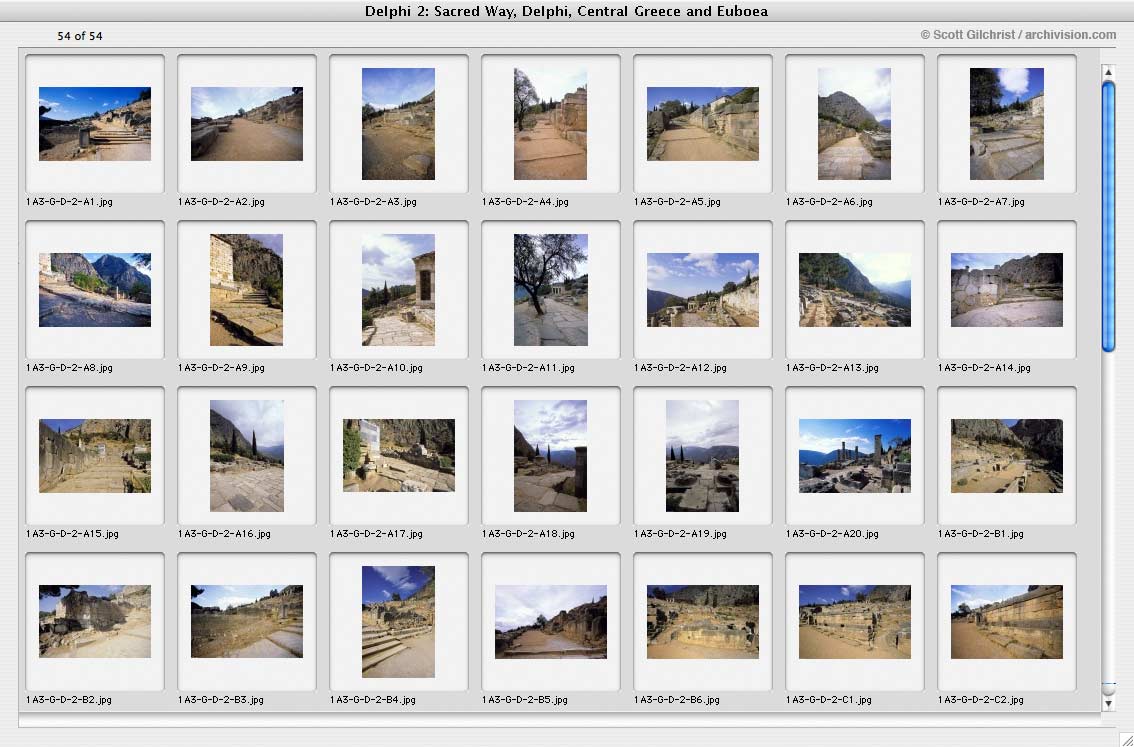Open image 1A3-G-D-2-A3.jpg
The image size is (1134, 747).
(398, 124)
